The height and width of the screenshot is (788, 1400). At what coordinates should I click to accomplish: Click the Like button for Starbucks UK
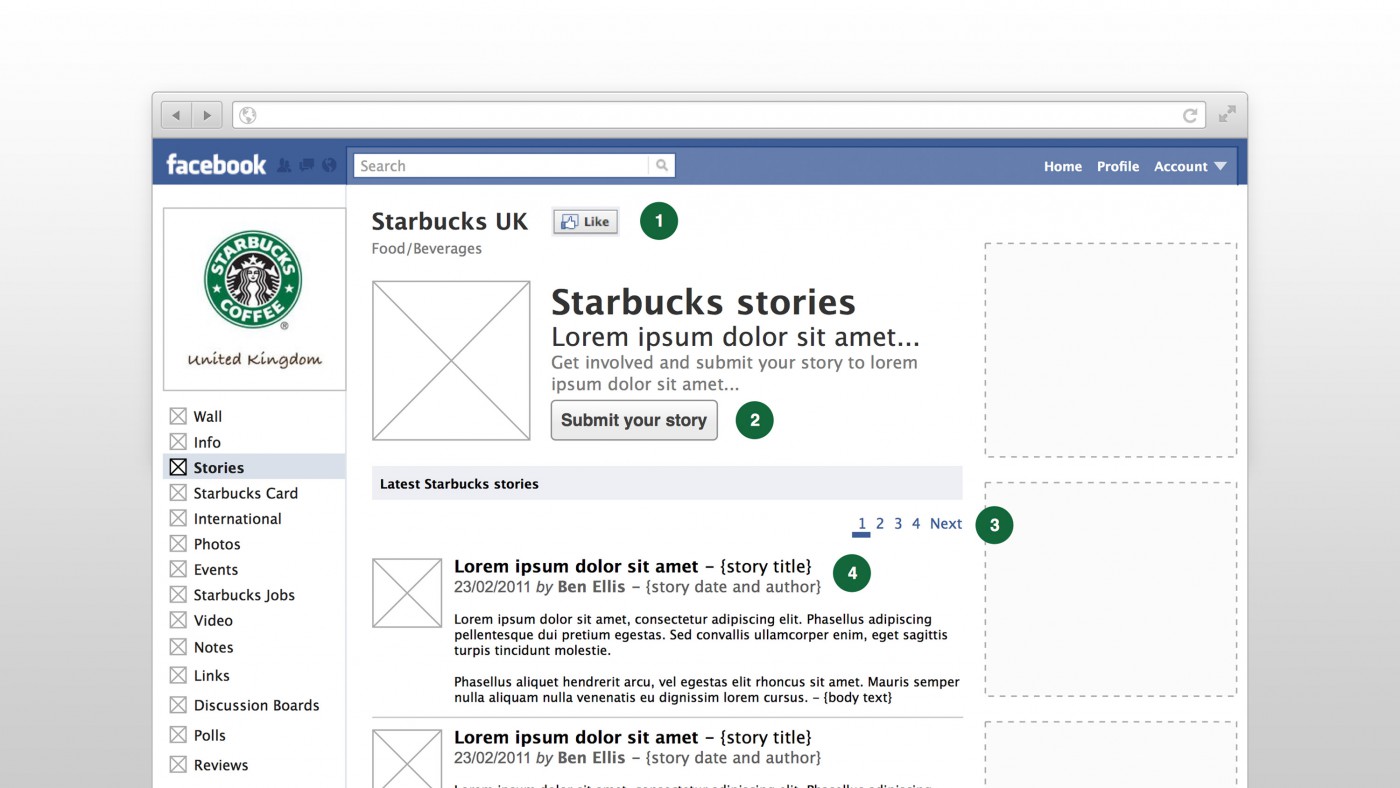585,222
